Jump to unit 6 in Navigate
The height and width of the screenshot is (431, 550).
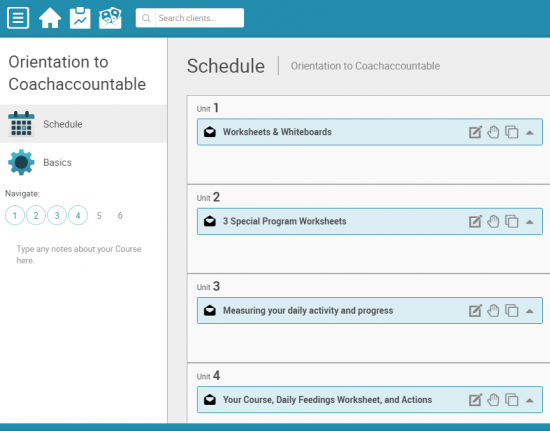[x=120, y=215]
